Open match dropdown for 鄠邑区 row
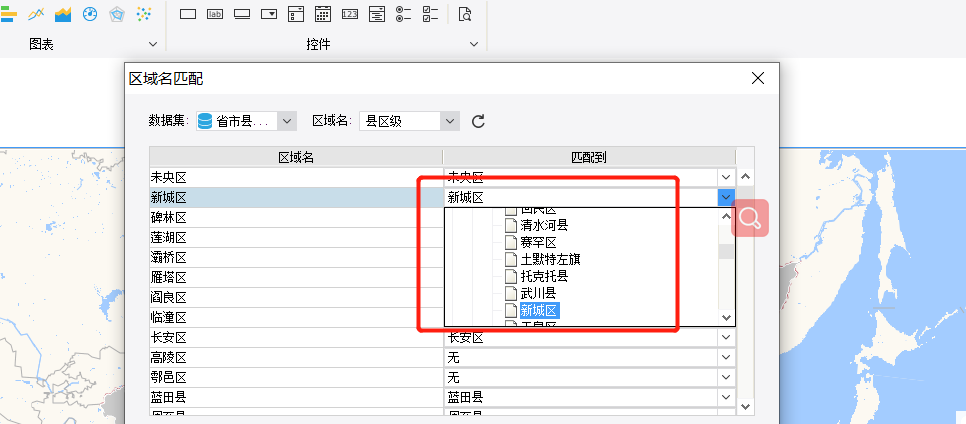 tap(726, 377)
